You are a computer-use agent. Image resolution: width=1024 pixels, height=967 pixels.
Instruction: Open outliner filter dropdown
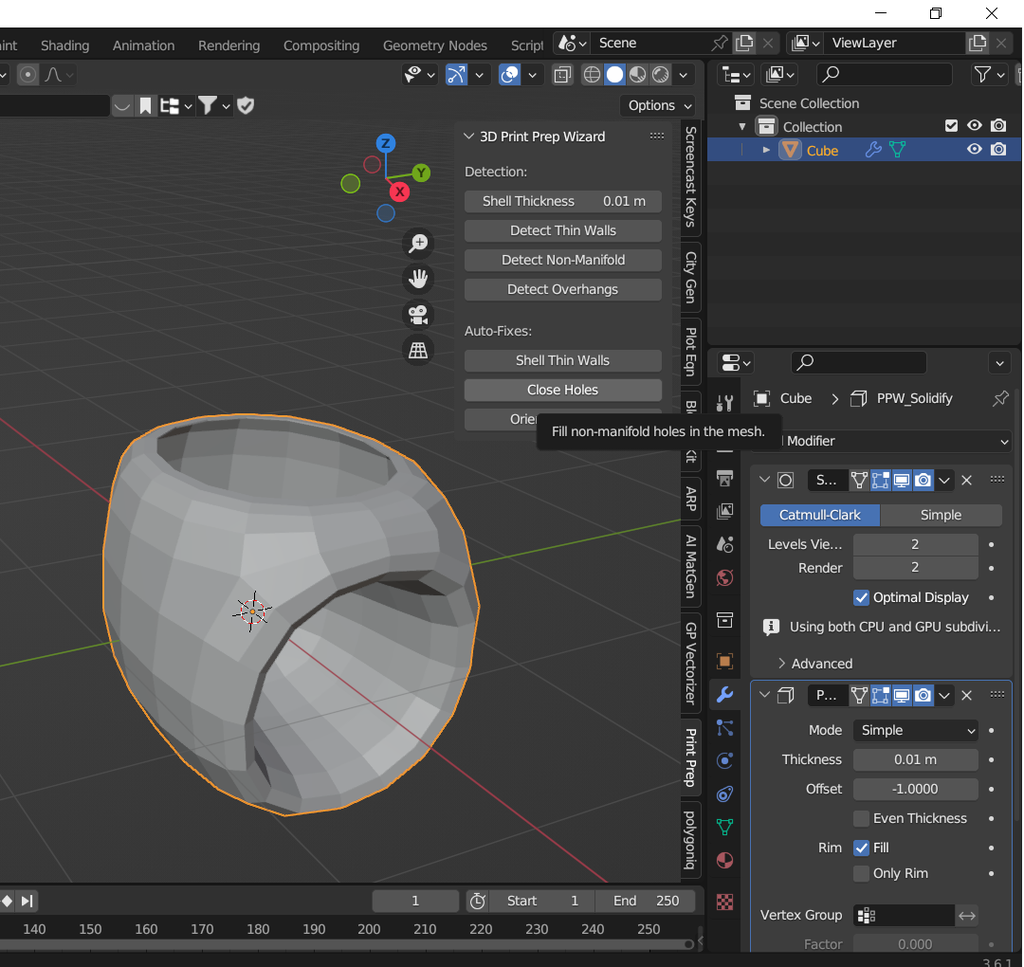(989, 75)
